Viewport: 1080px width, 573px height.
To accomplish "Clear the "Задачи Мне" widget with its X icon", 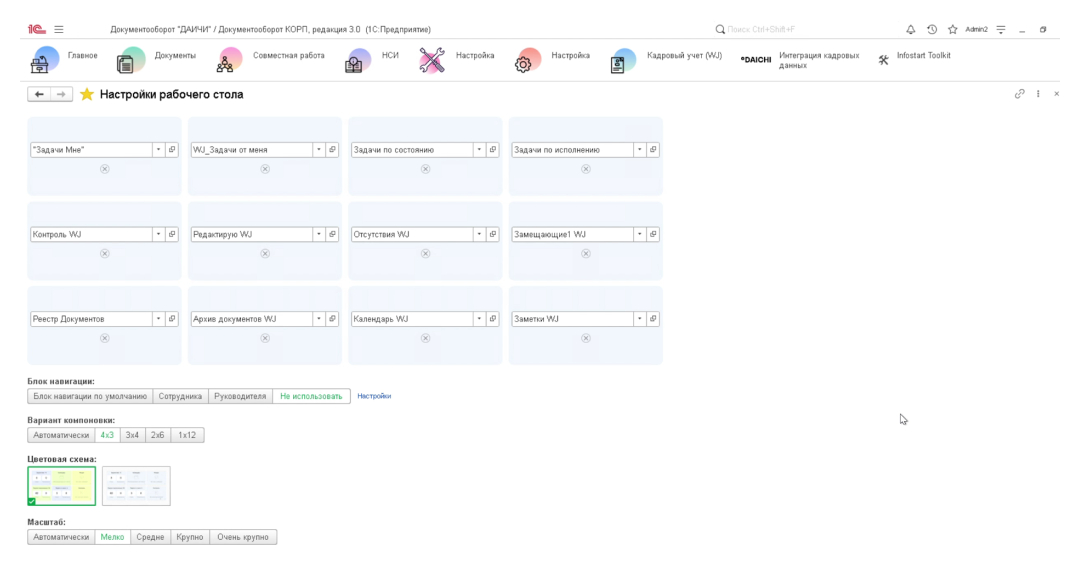I will tap(104, 169).
